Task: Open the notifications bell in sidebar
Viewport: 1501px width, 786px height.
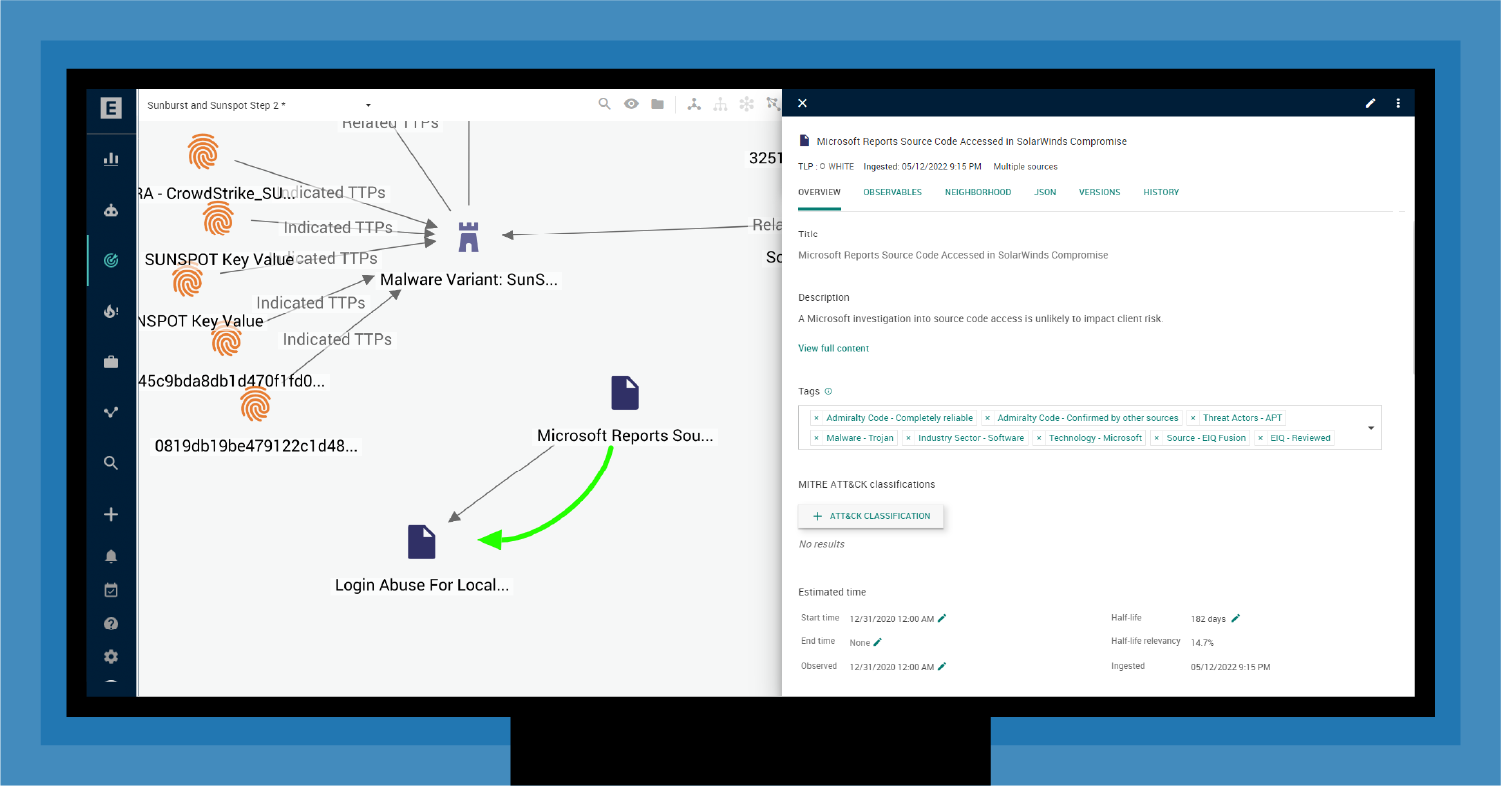Action: [111, 556]
